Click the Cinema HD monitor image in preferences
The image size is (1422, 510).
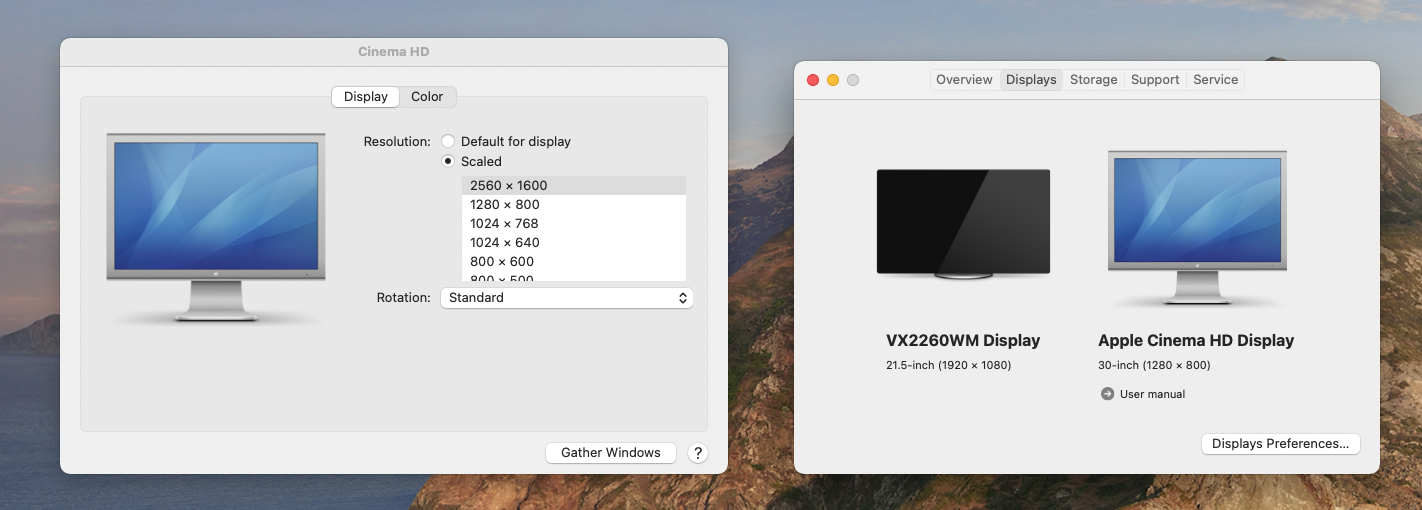pyautogui.click(x=216, y=228)
